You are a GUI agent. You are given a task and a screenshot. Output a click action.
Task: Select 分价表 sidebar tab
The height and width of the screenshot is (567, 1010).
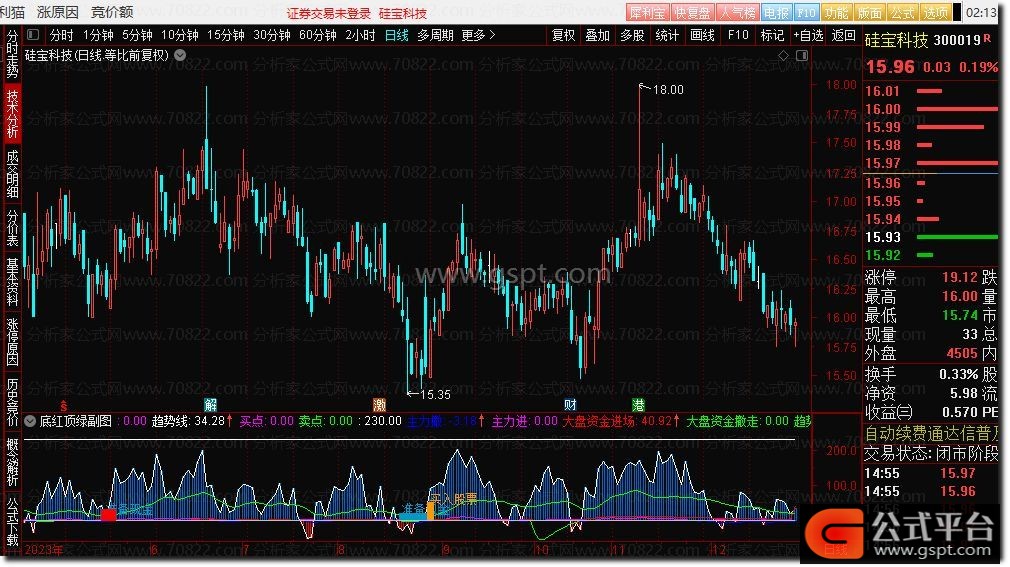pos(12,228)
